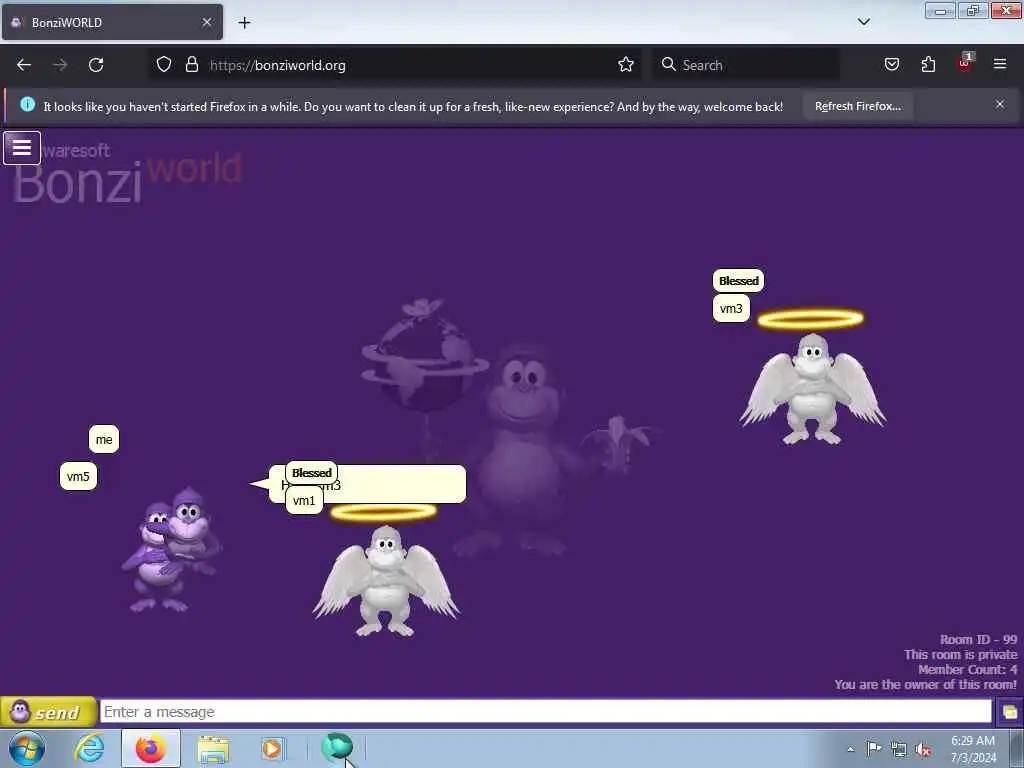Open Action Center flag icon

(874, 748)
